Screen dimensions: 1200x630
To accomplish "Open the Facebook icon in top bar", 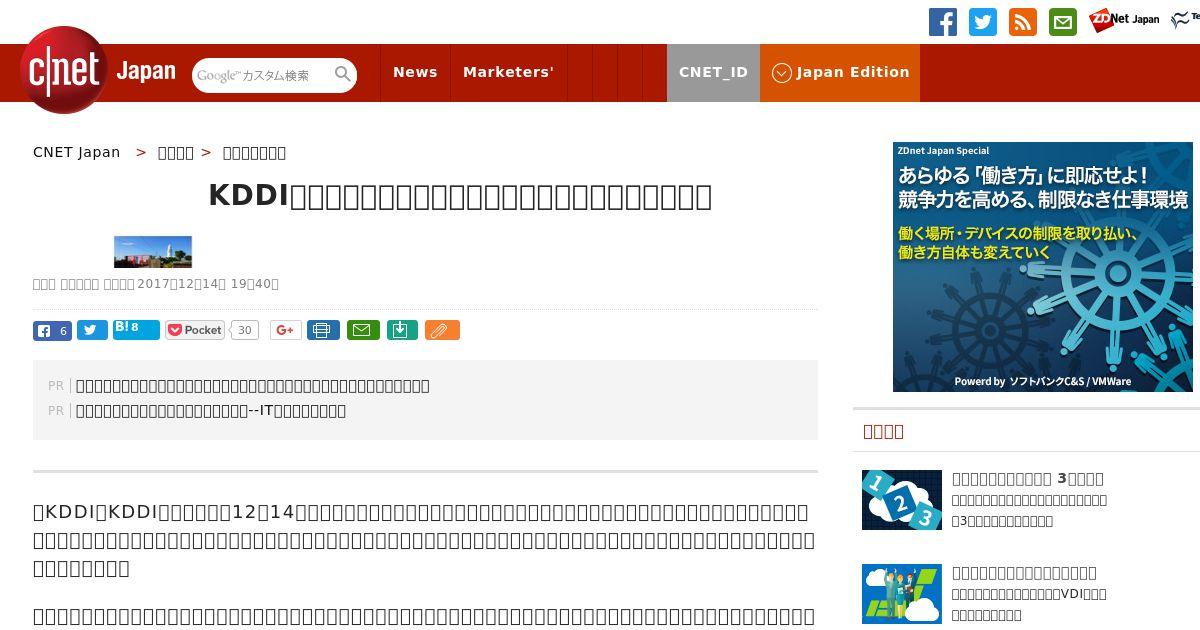I will tap(943, 22).
